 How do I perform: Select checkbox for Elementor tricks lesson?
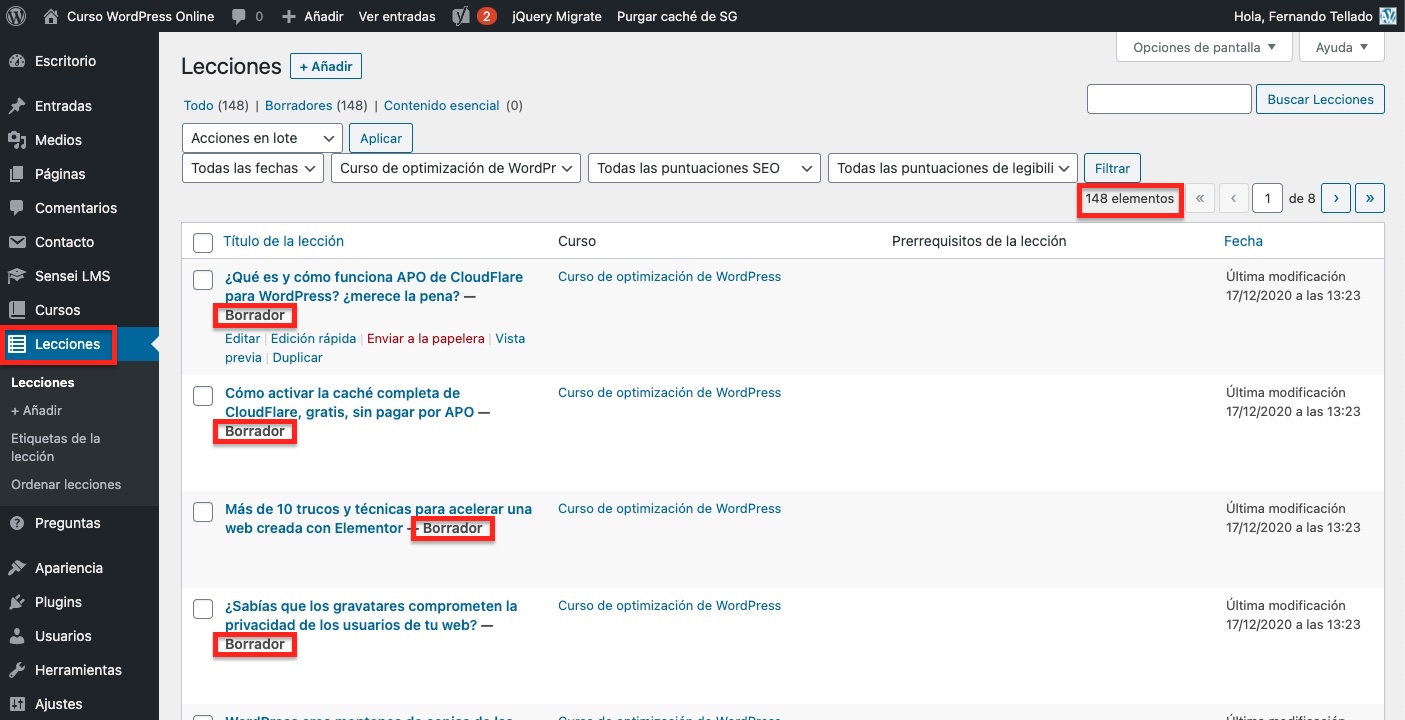click(x=203, y=512)
